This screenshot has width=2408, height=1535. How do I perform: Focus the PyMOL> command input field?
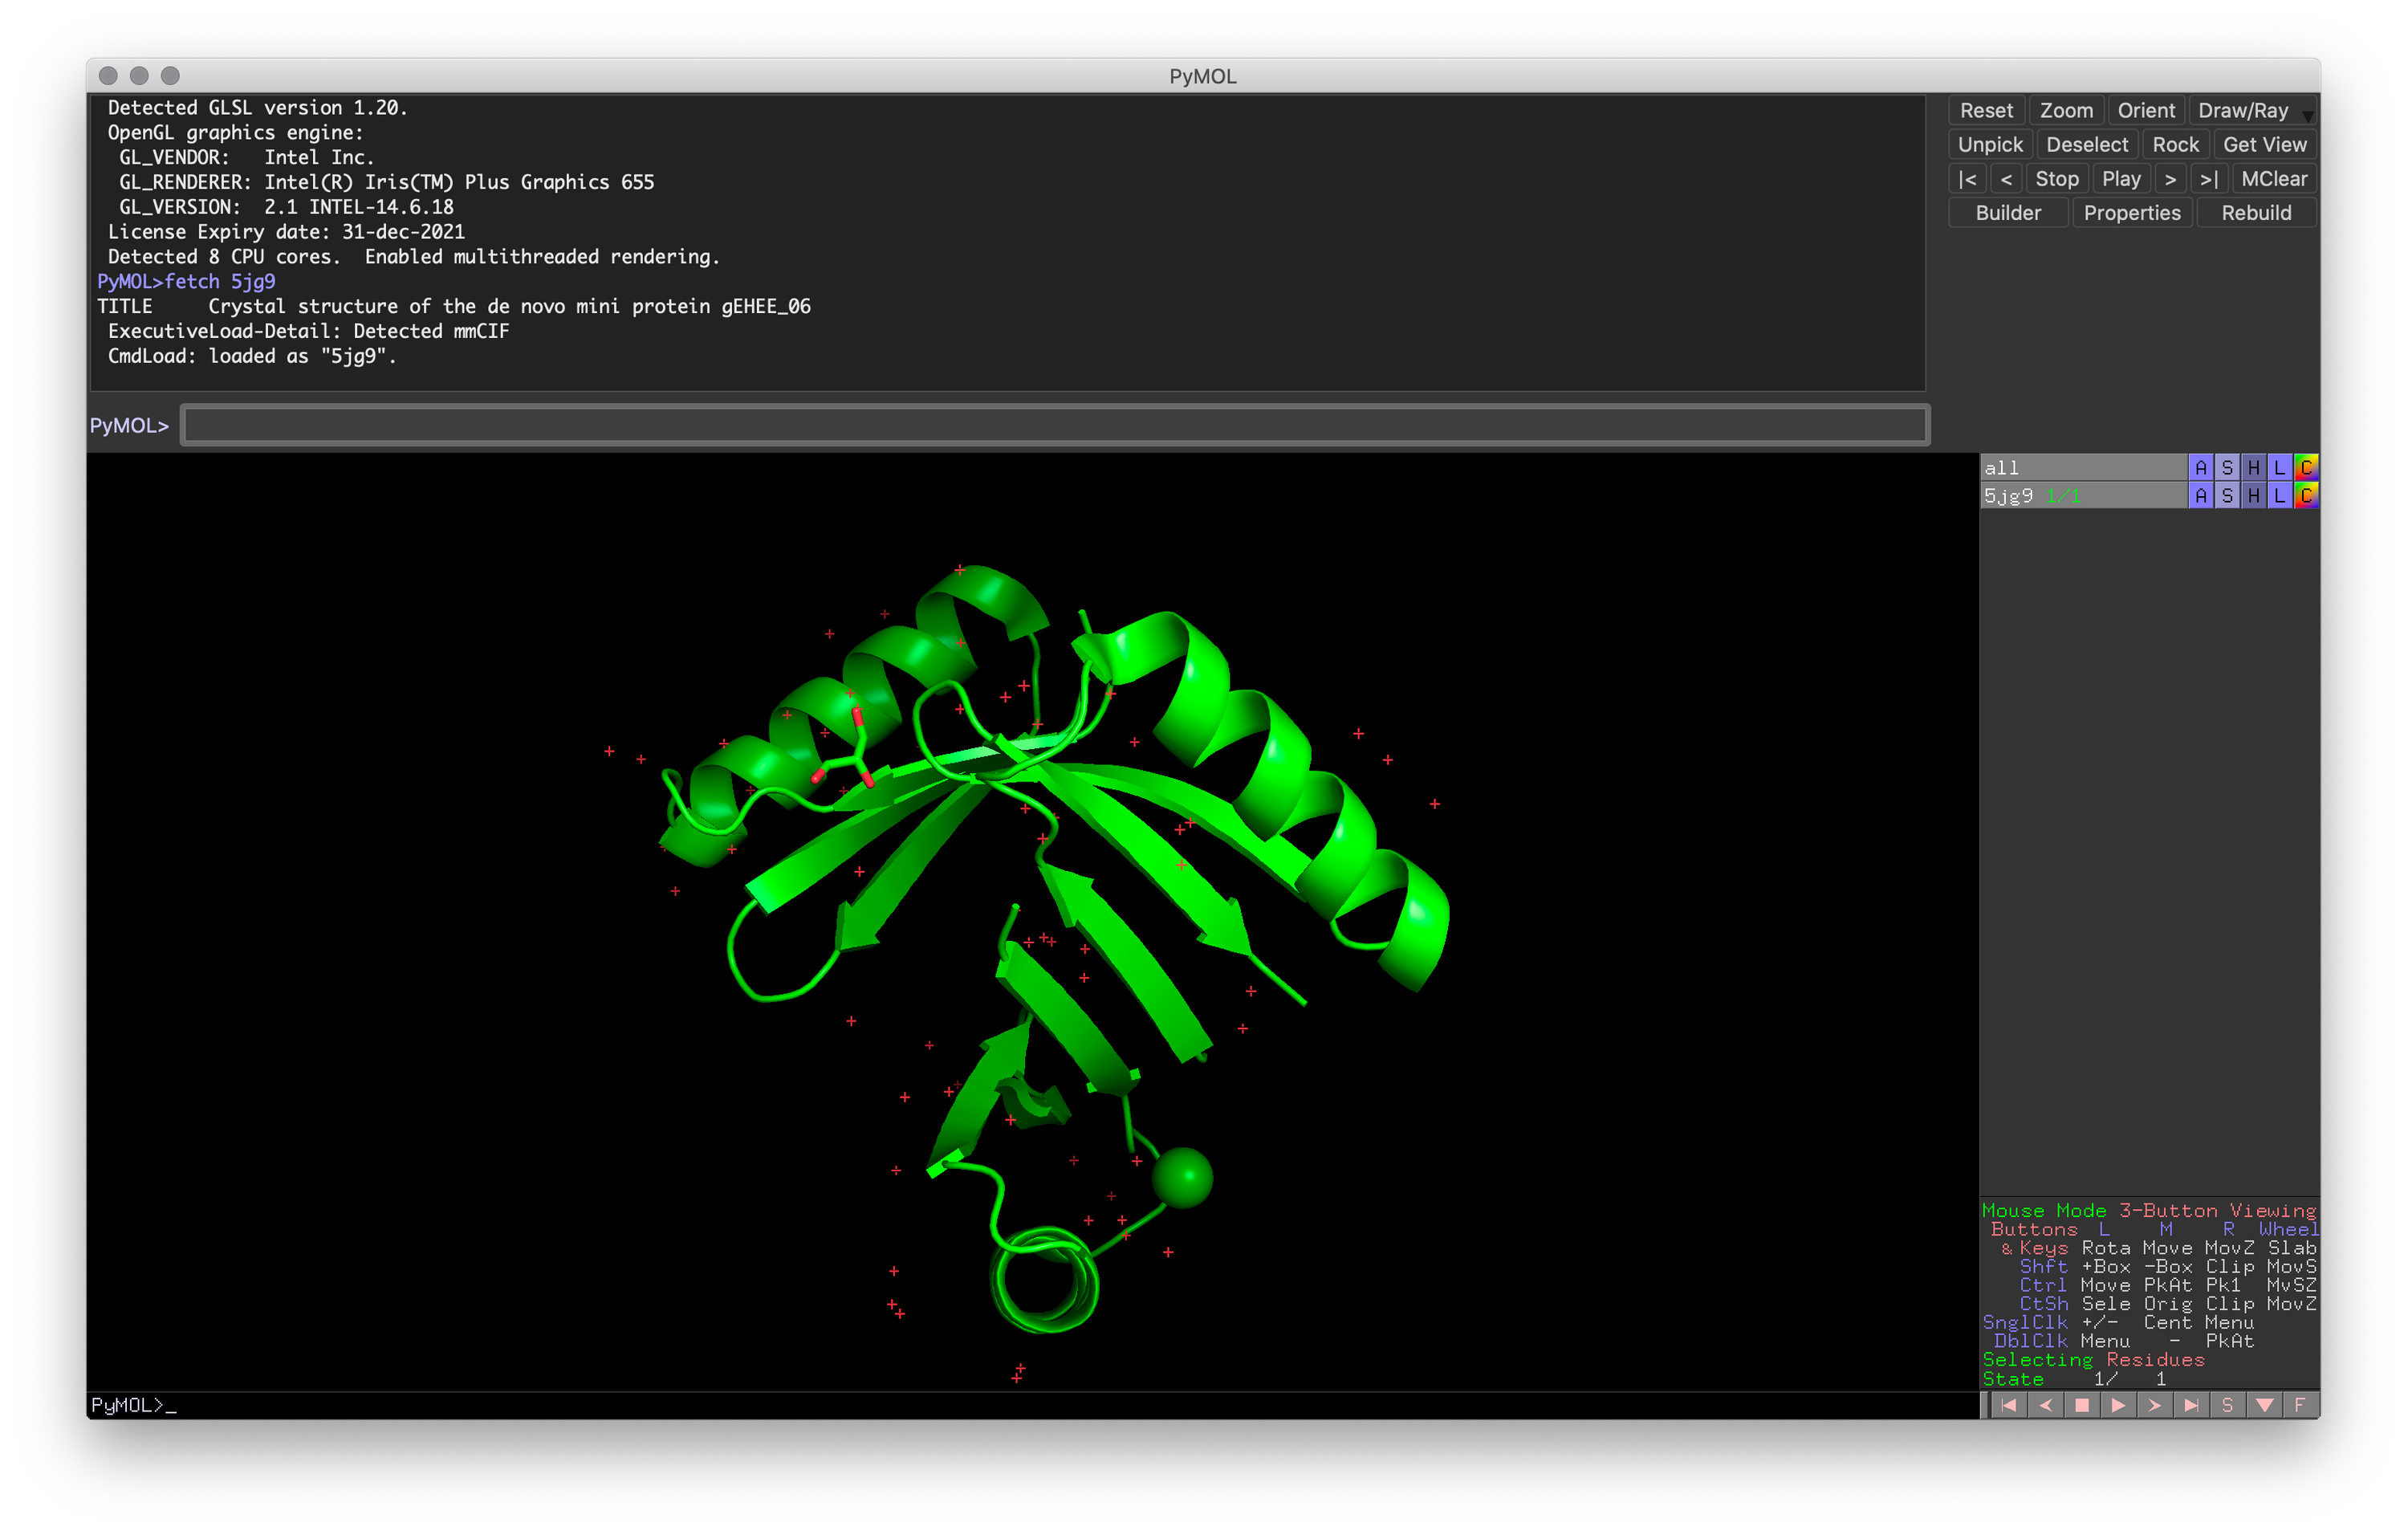coord(1055,425)
